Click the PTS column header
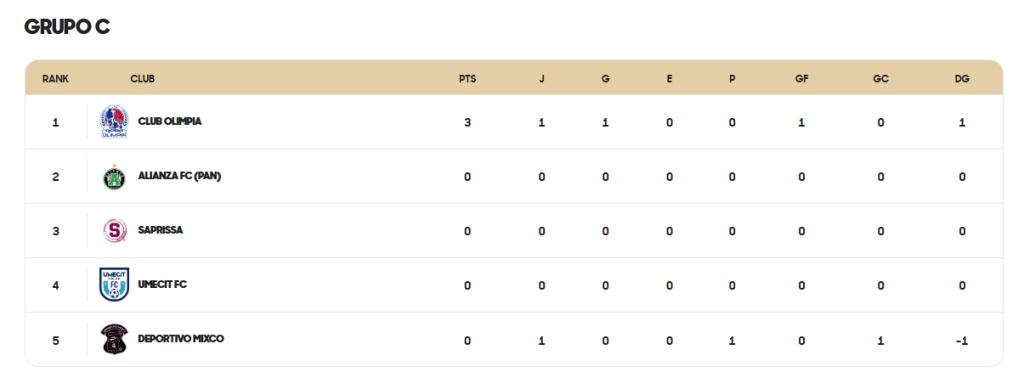The height and width of the screenshot is (378, 1024). [x=468, y=79]
